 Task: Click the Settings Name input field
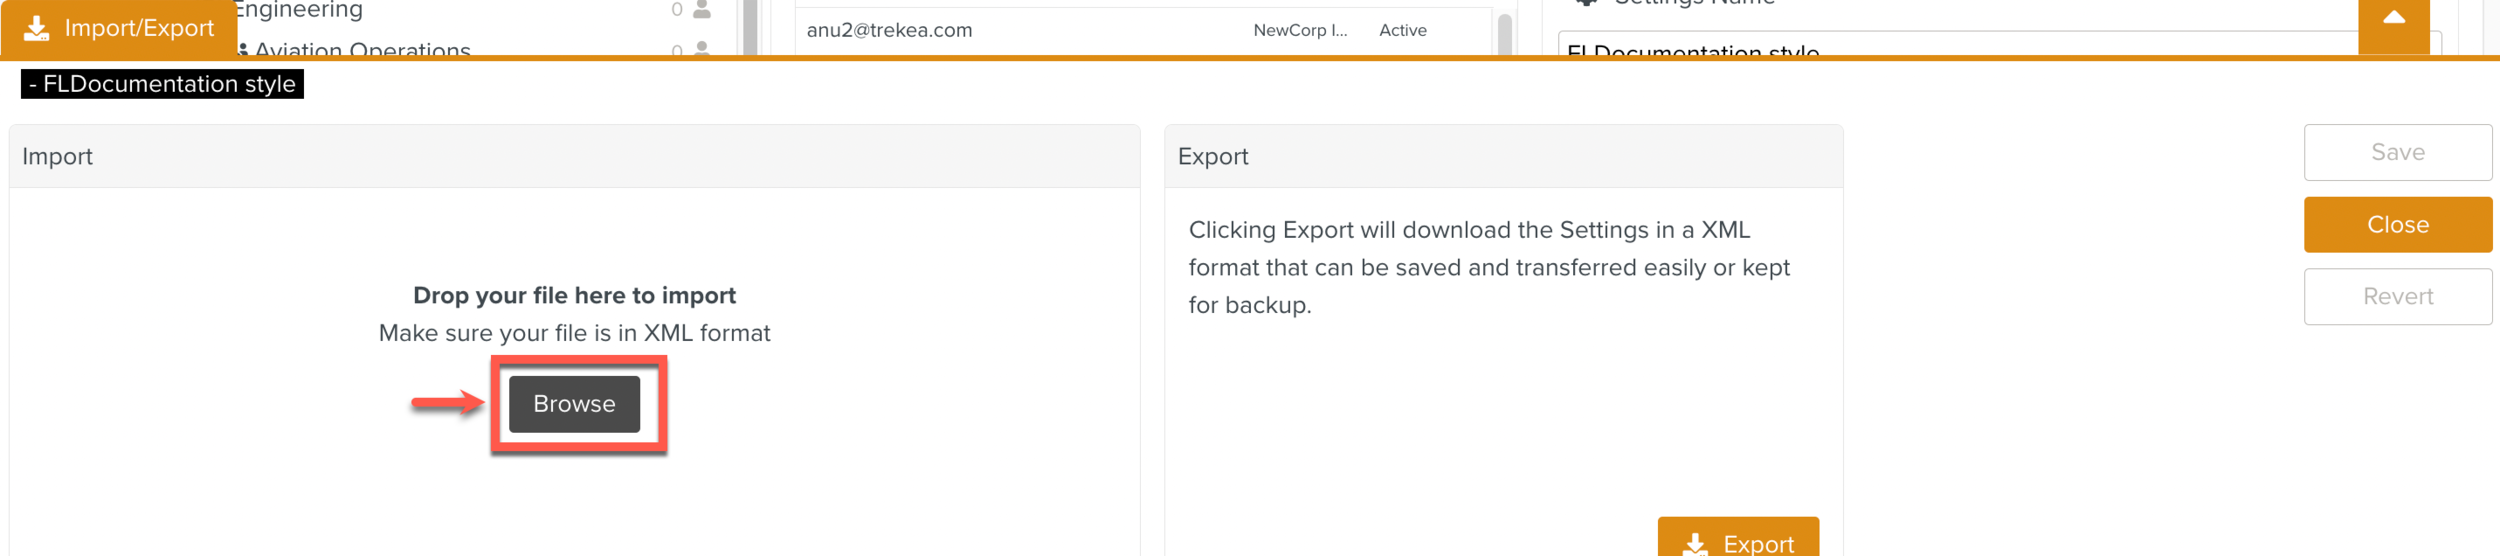click(x=1950, y=47)
